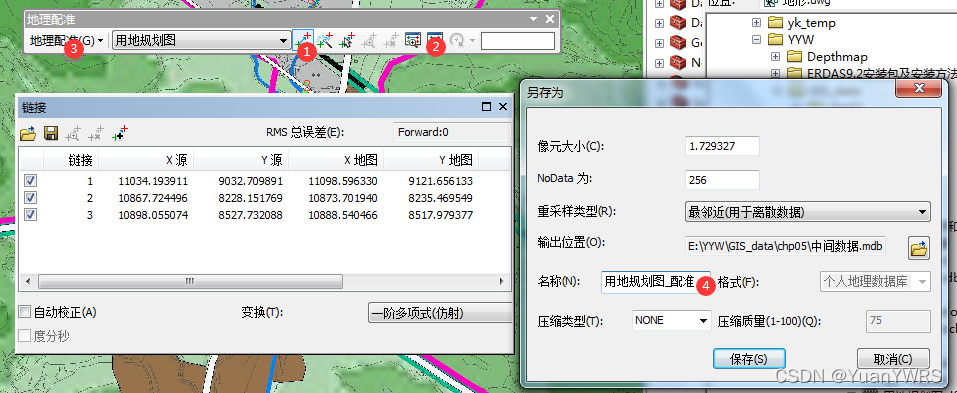Click the link table horizontal scrollbar thumb
Viewport: 957px width, 393px height.
click(190, 281)
